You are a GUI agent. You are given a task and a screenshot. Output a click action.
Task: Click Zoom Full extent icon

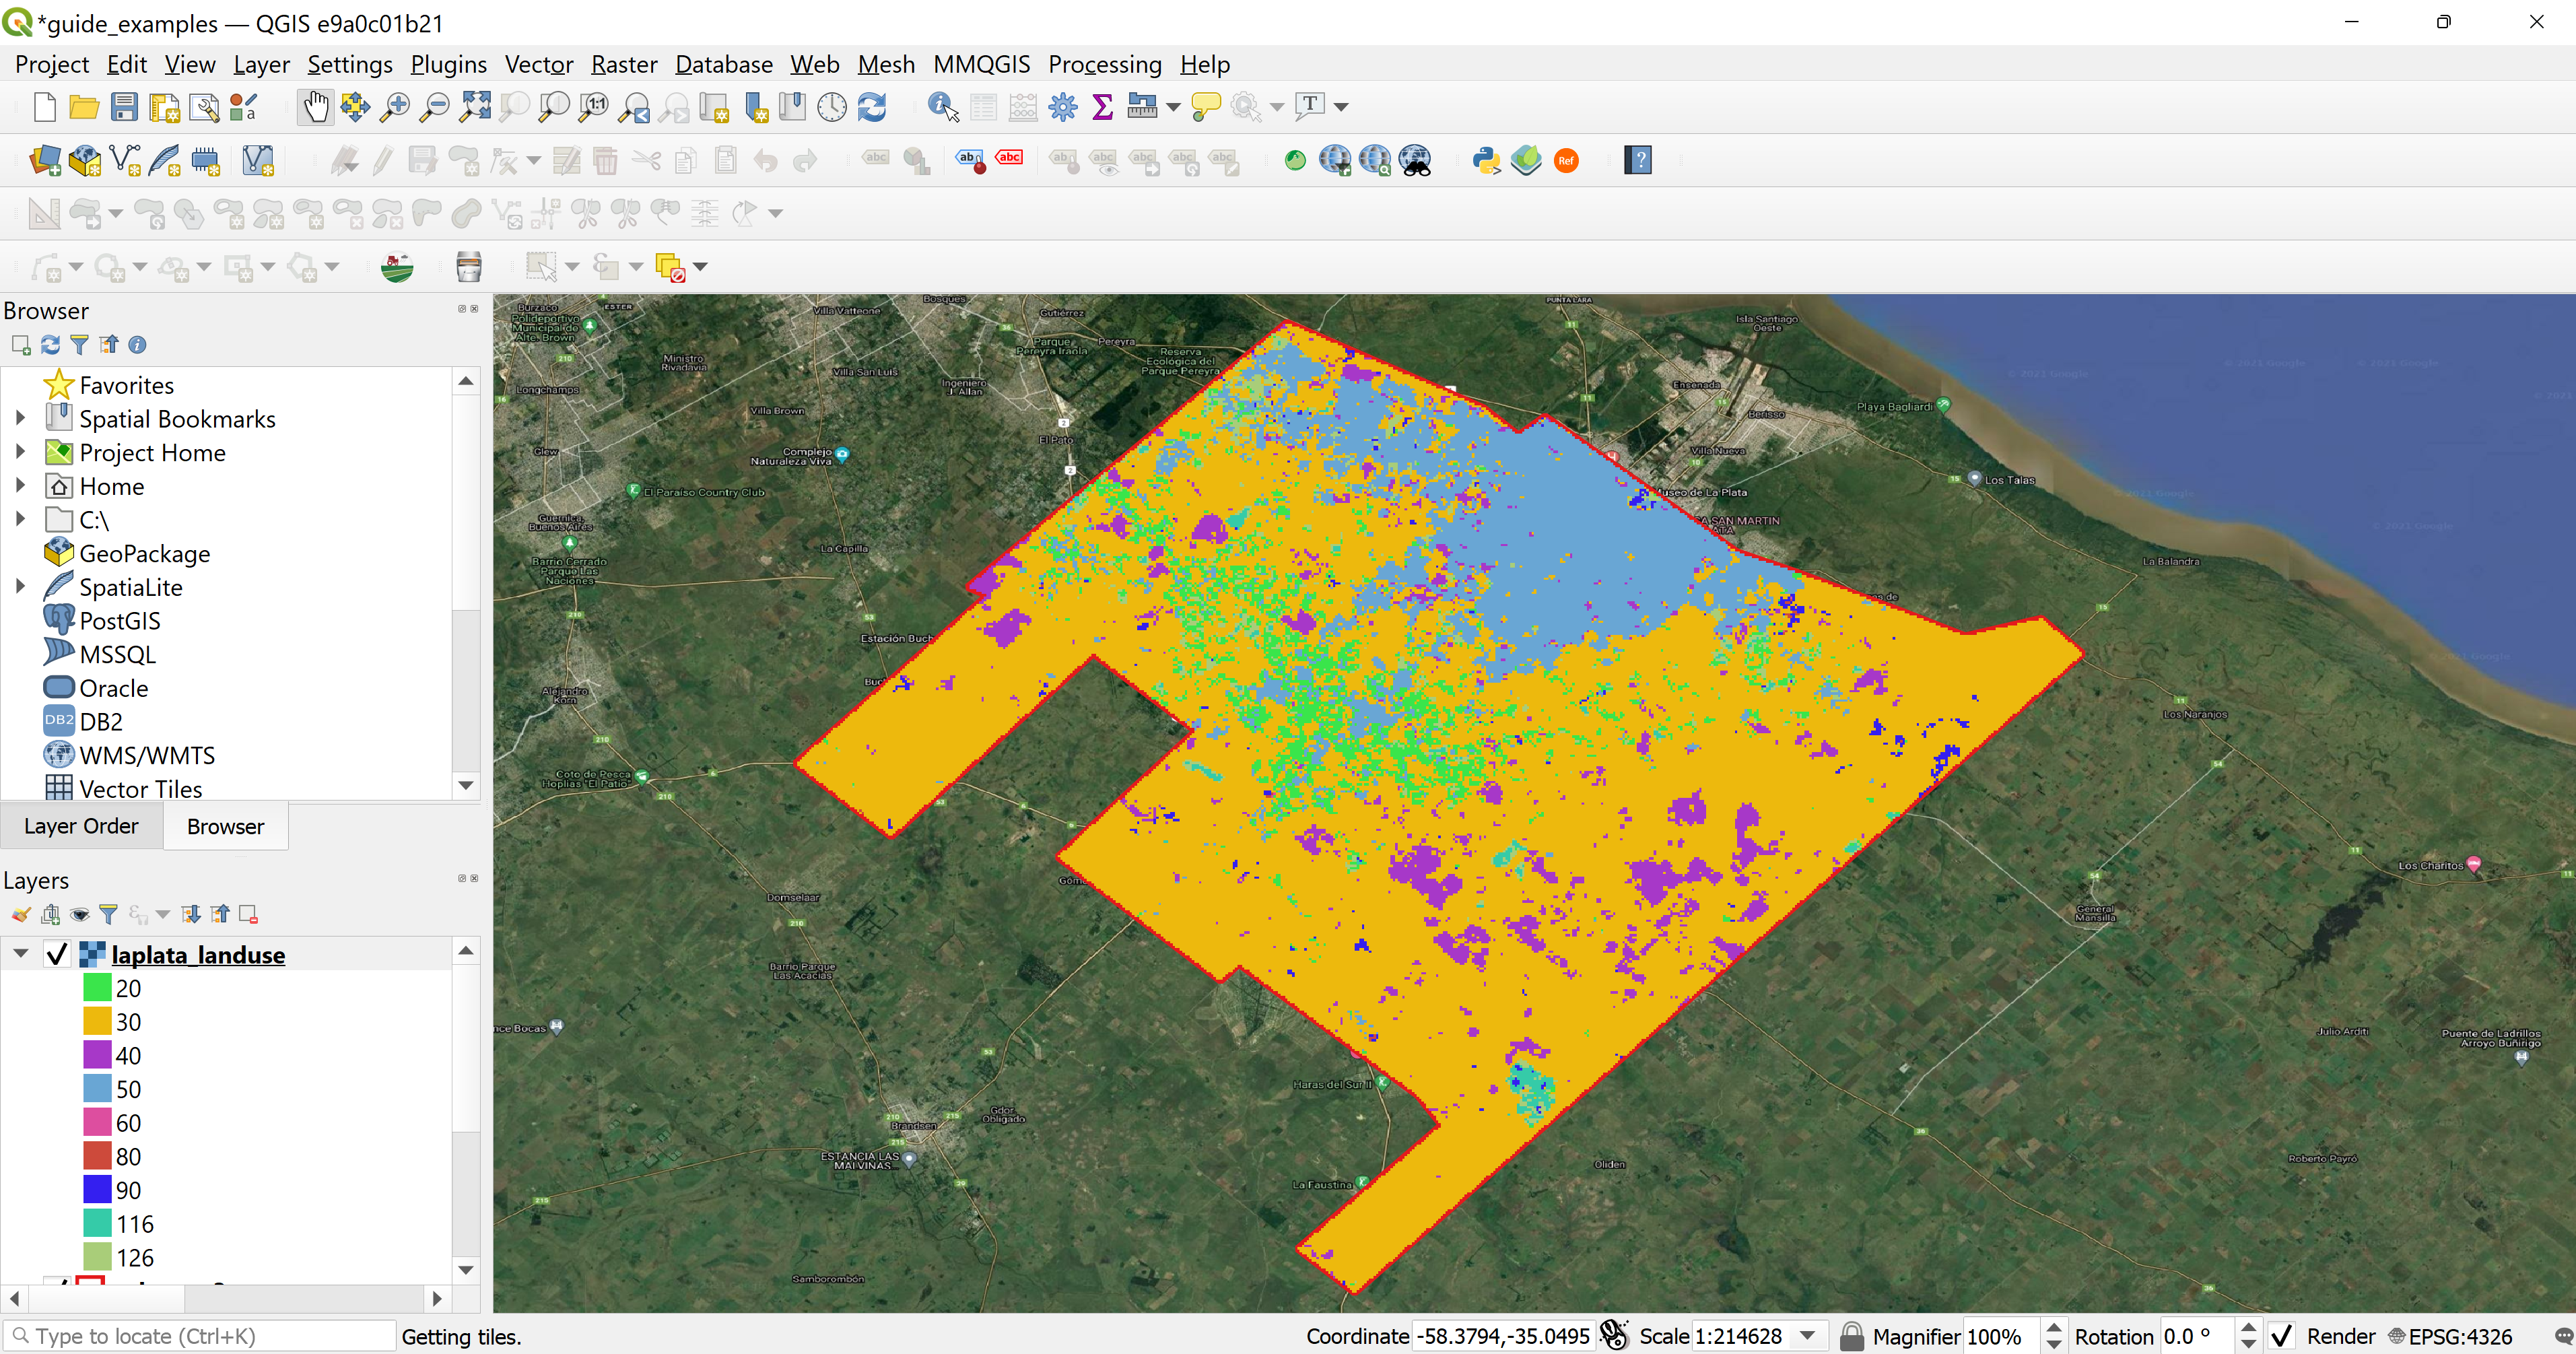(x=475, y=106)
